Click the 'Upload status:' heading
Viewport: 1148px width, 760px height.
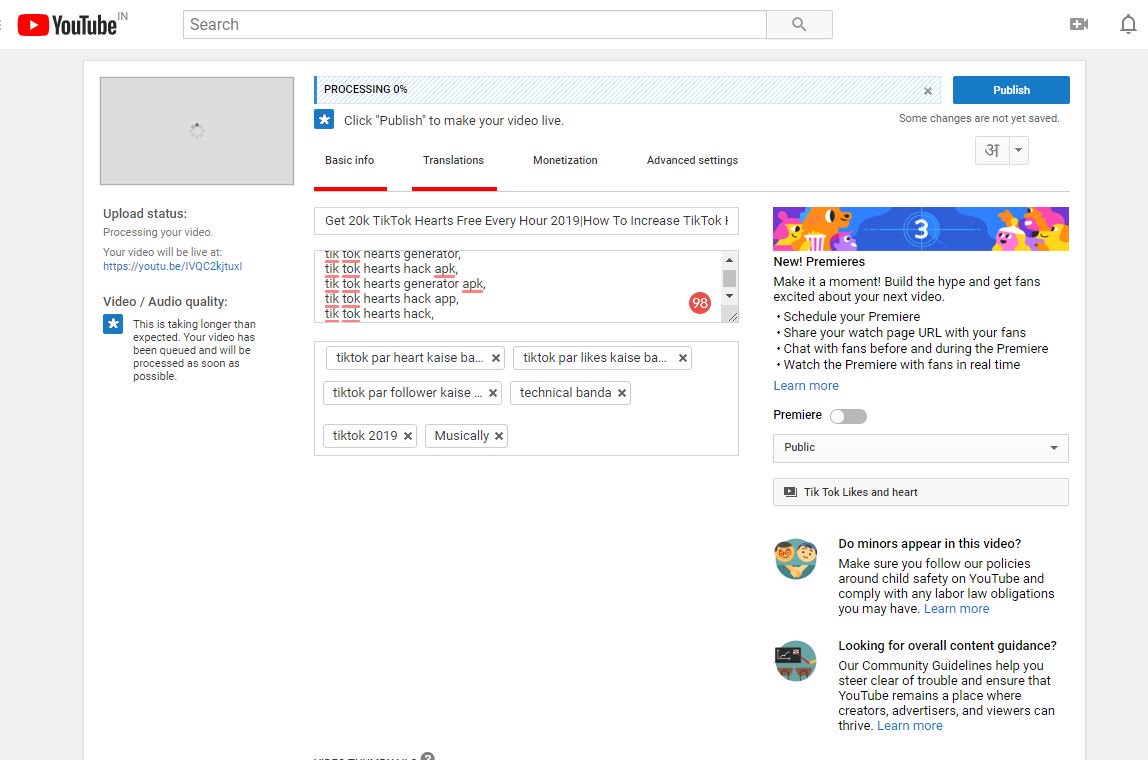[145, 214]
